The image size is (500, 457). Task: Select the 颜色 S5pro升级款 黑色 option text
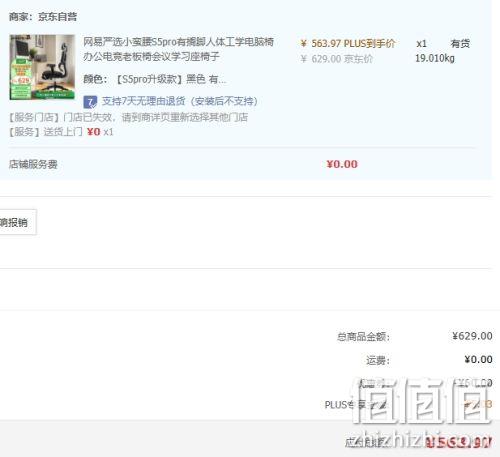155,79
